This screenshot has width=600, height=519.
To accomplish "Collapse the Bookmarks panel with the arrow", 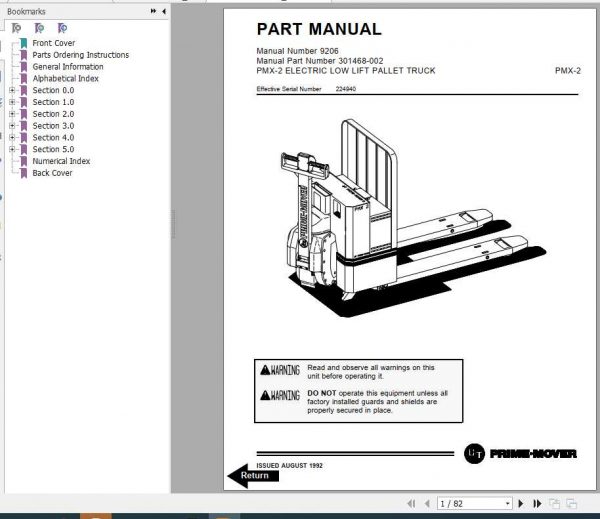I will pos(164,11).
